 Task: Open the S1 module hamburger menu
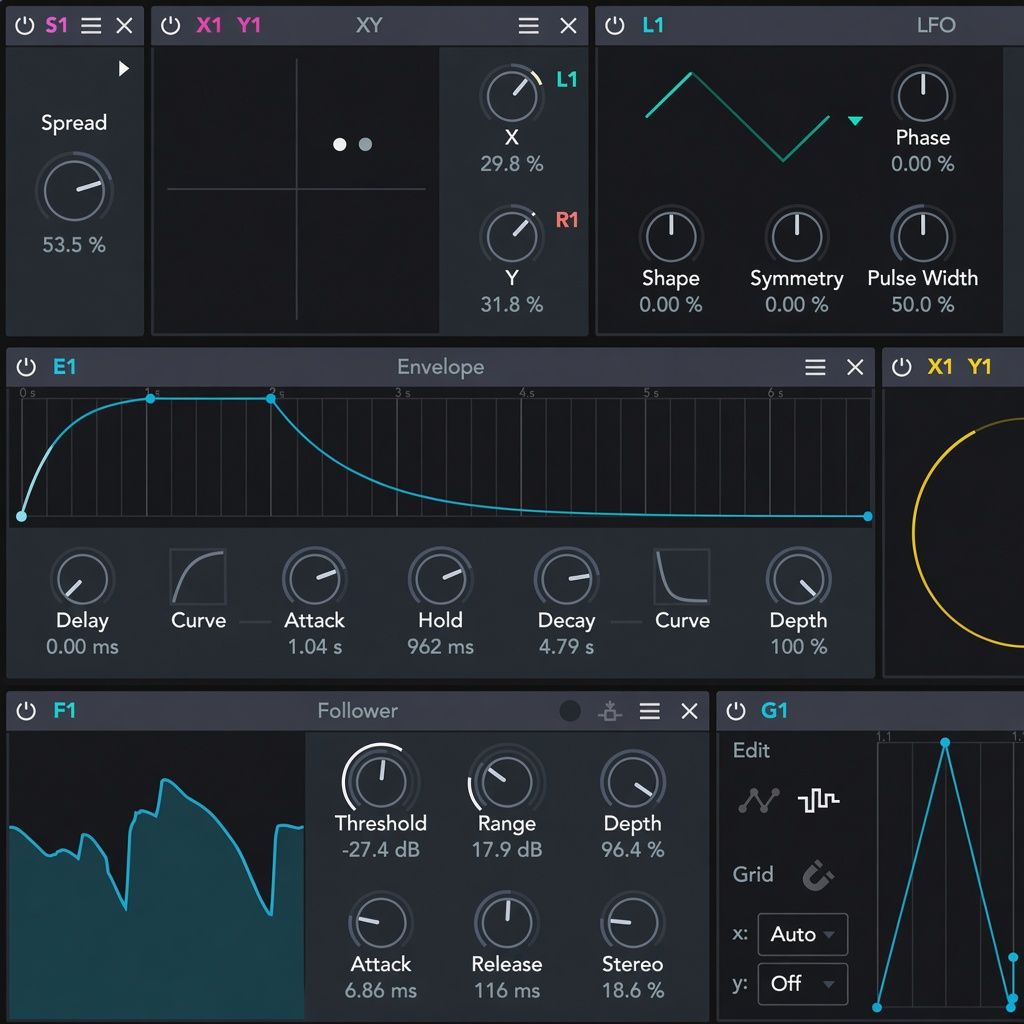point(91,25)
